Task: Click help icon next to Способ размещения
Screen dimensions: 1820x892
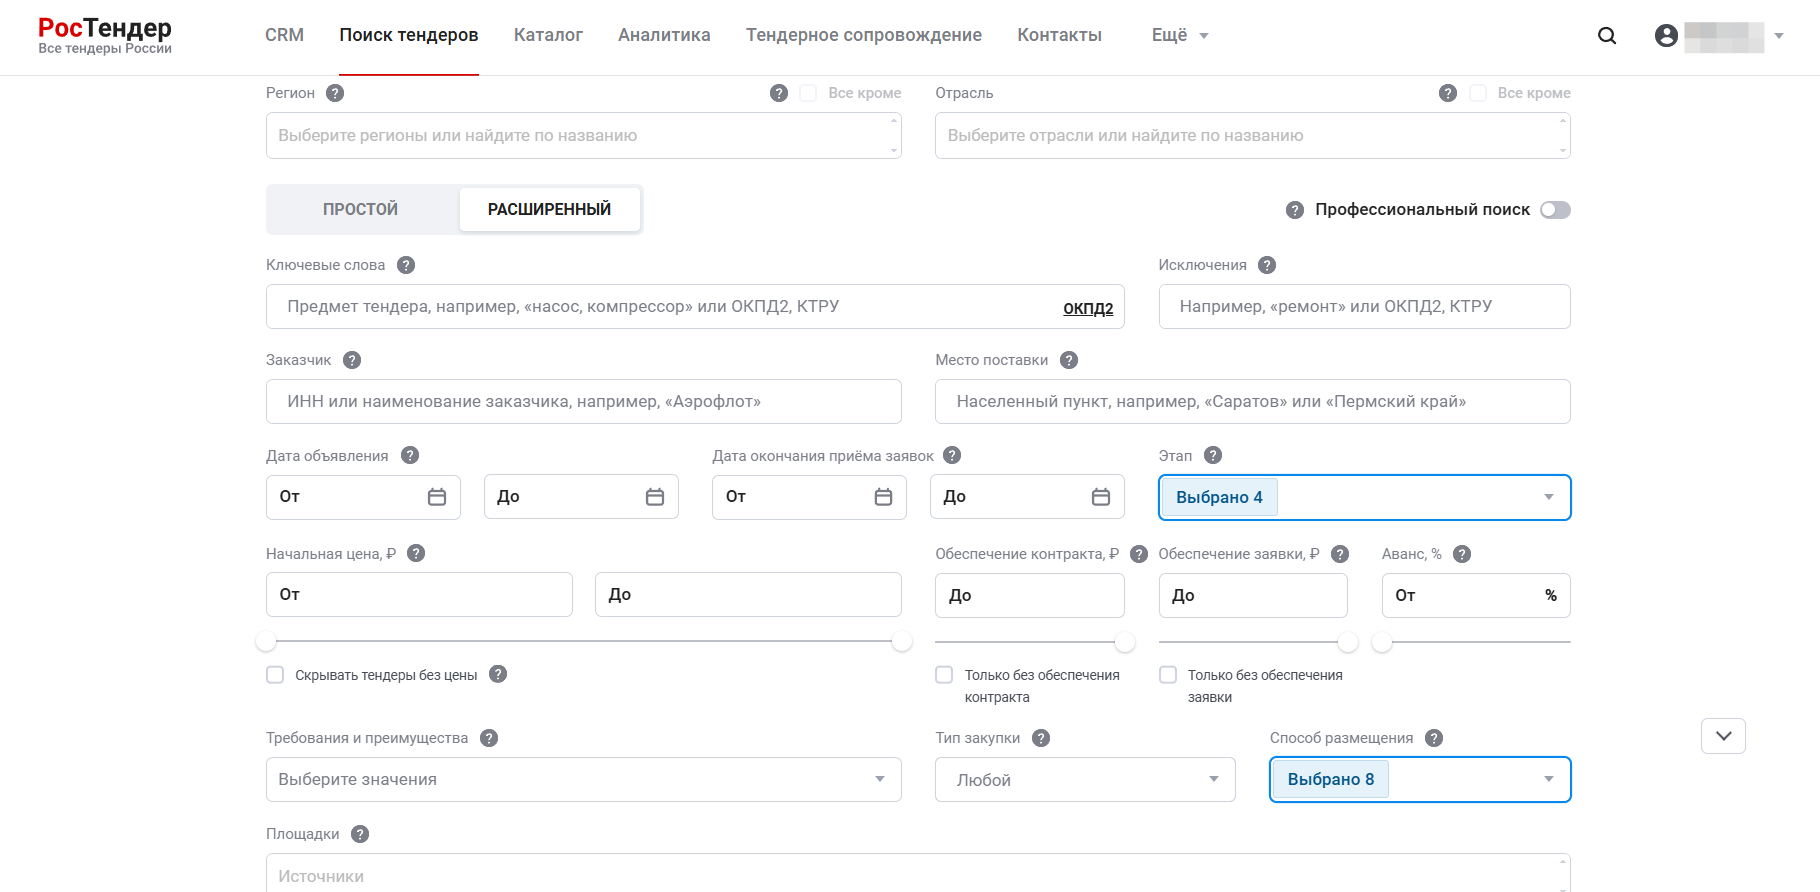Action: tap(1434, 738)
